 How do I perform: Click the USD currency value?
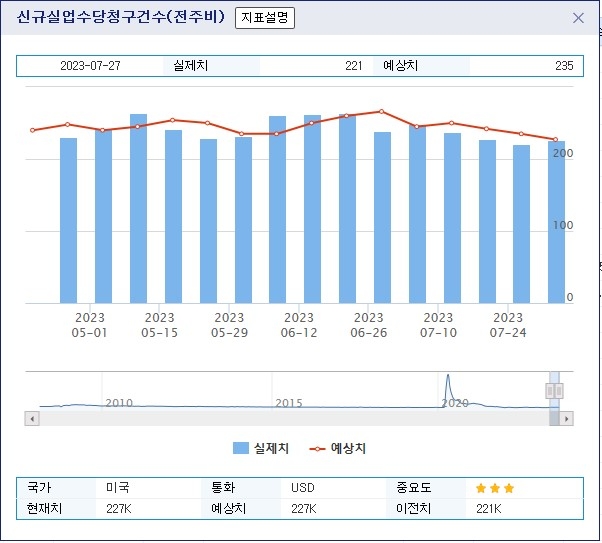(303, 488)
